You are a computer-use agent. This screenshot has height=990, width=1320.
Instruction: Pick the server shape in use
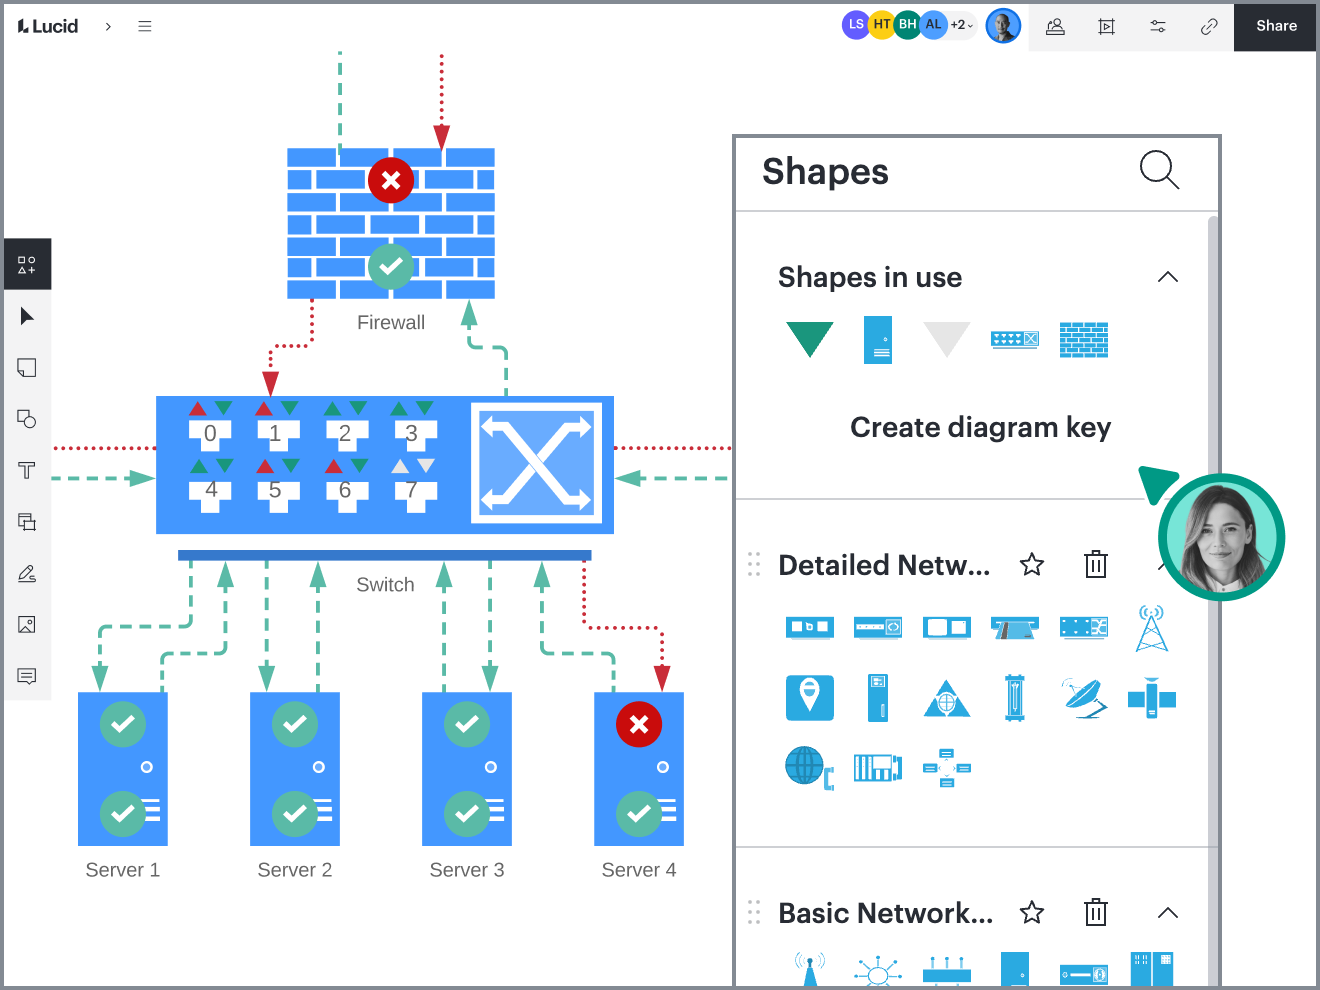[878, 340]
